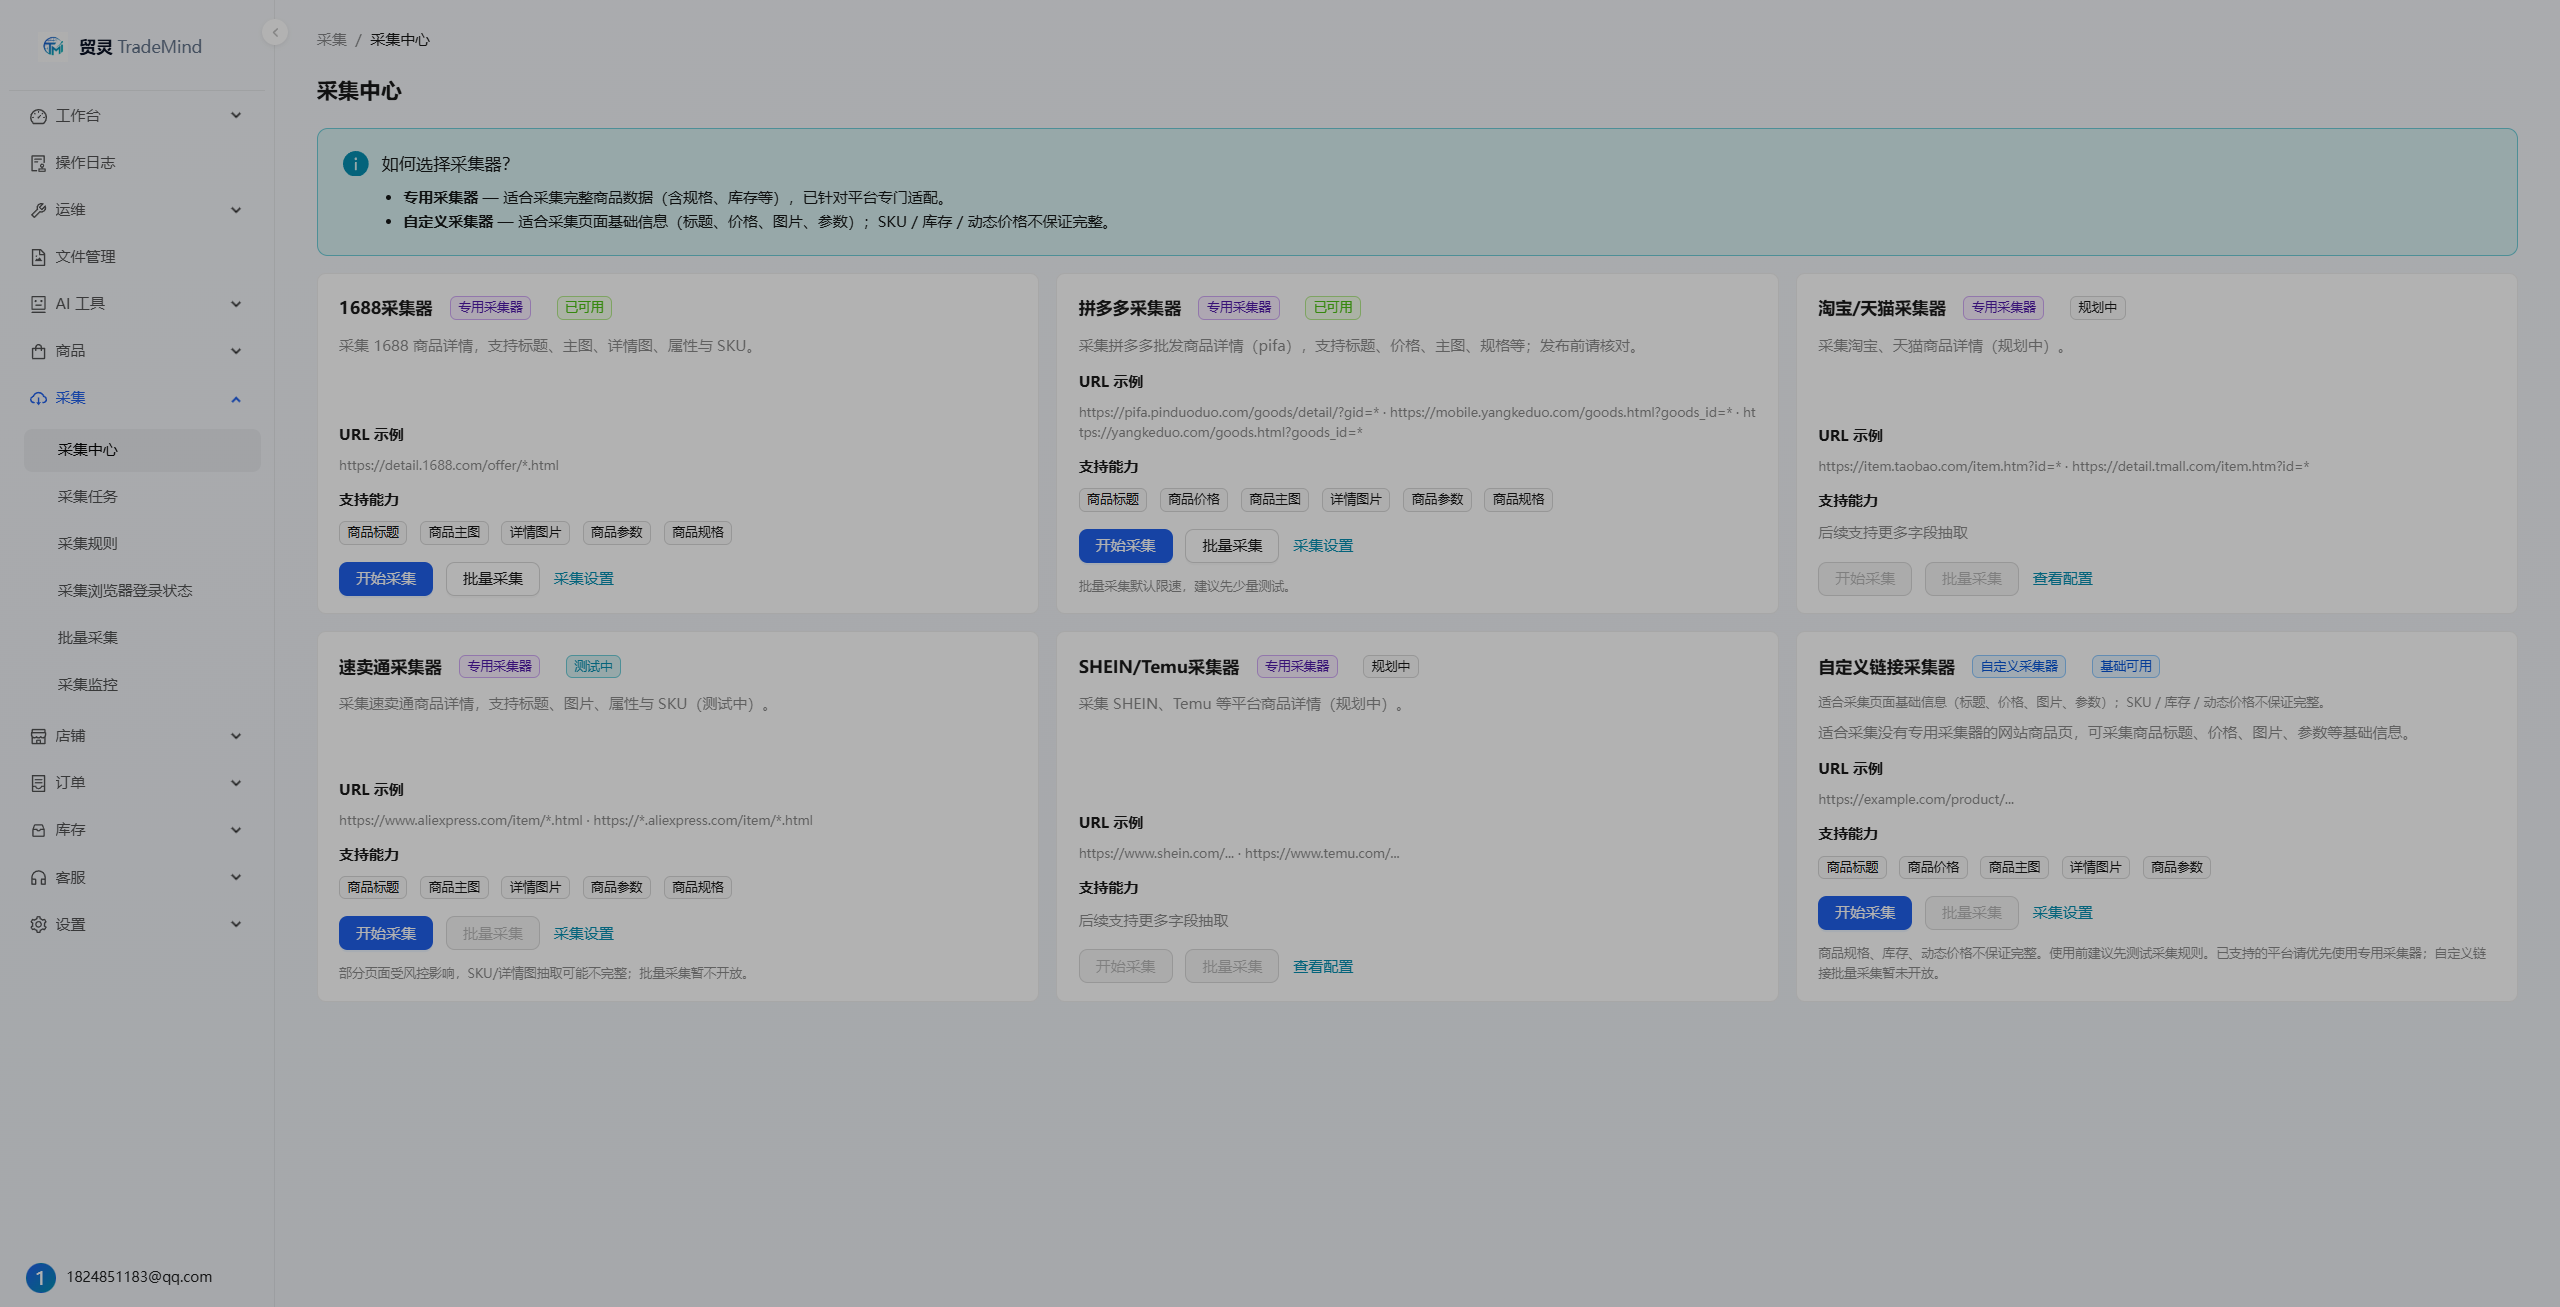Click the 采集 breadcrumb link

click(332, 40)
